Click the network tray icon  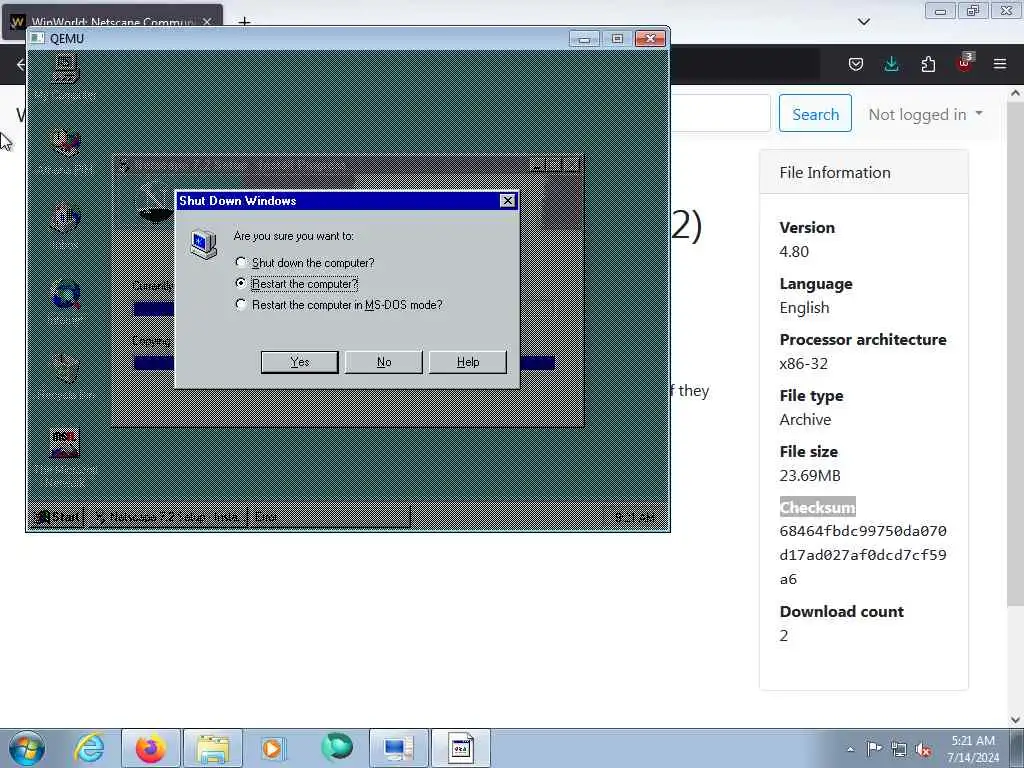899,749
